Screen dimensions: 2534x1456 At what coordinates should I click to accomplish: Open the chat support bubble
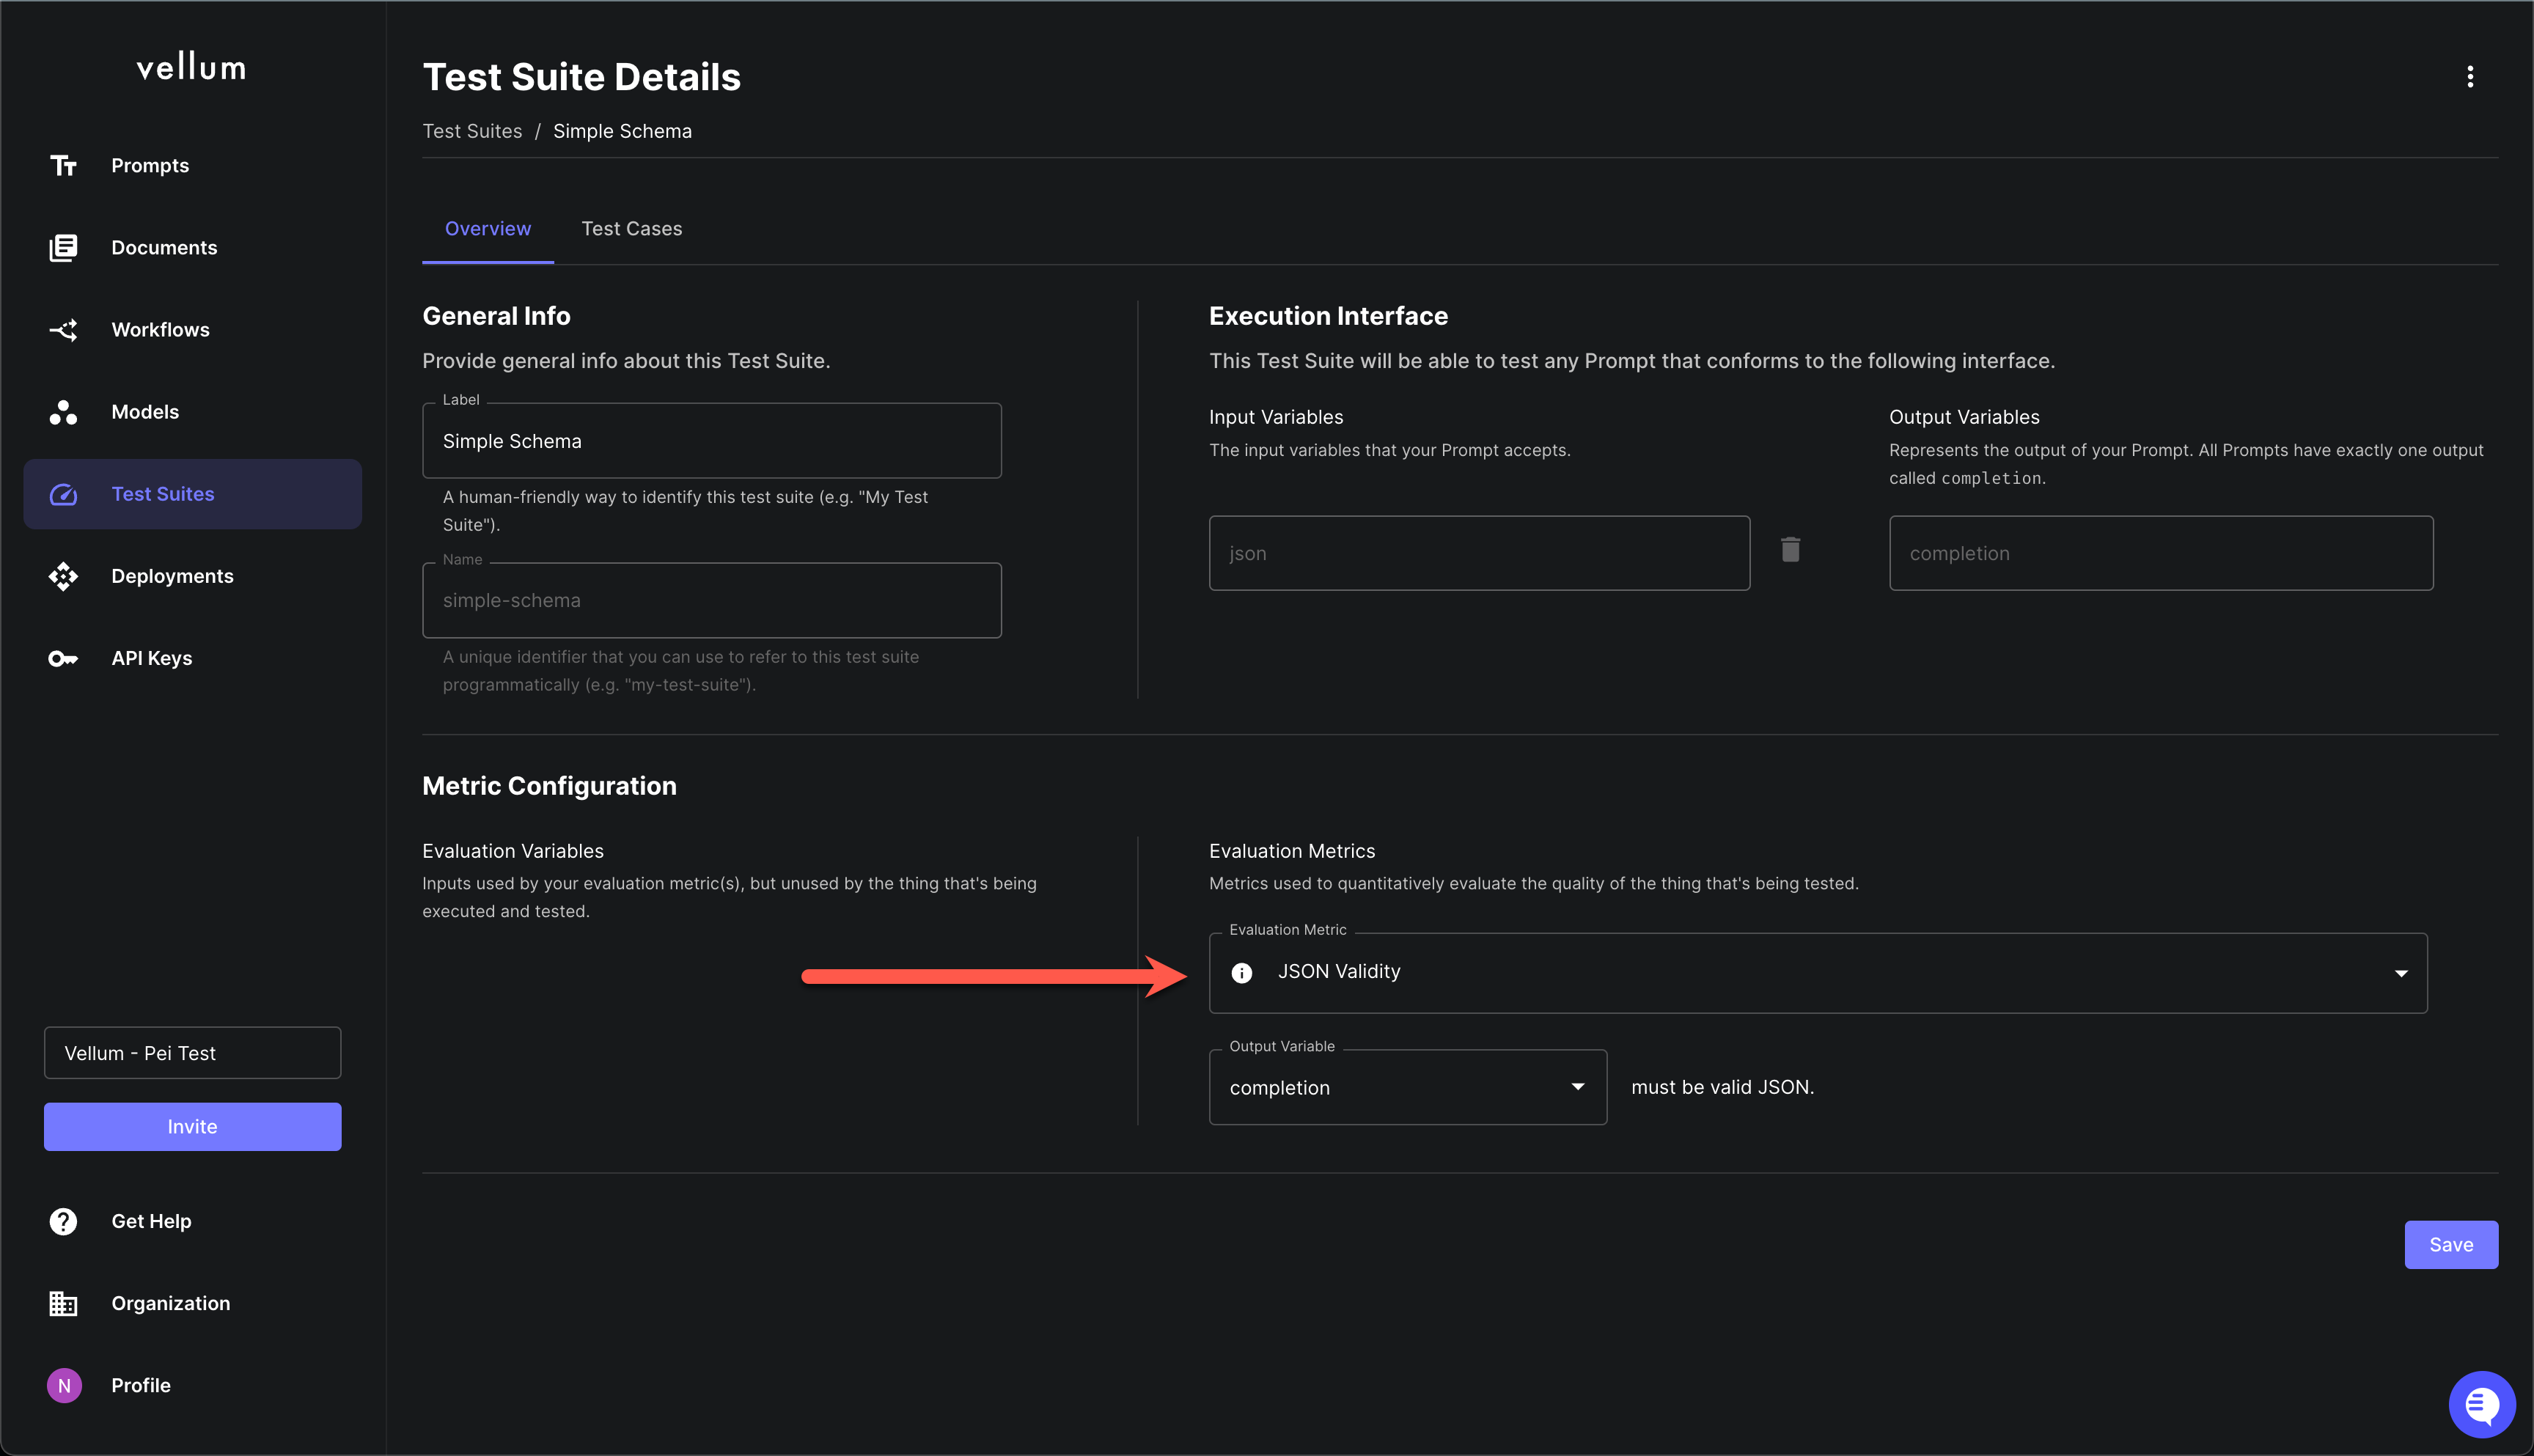pos(2481,1404)
